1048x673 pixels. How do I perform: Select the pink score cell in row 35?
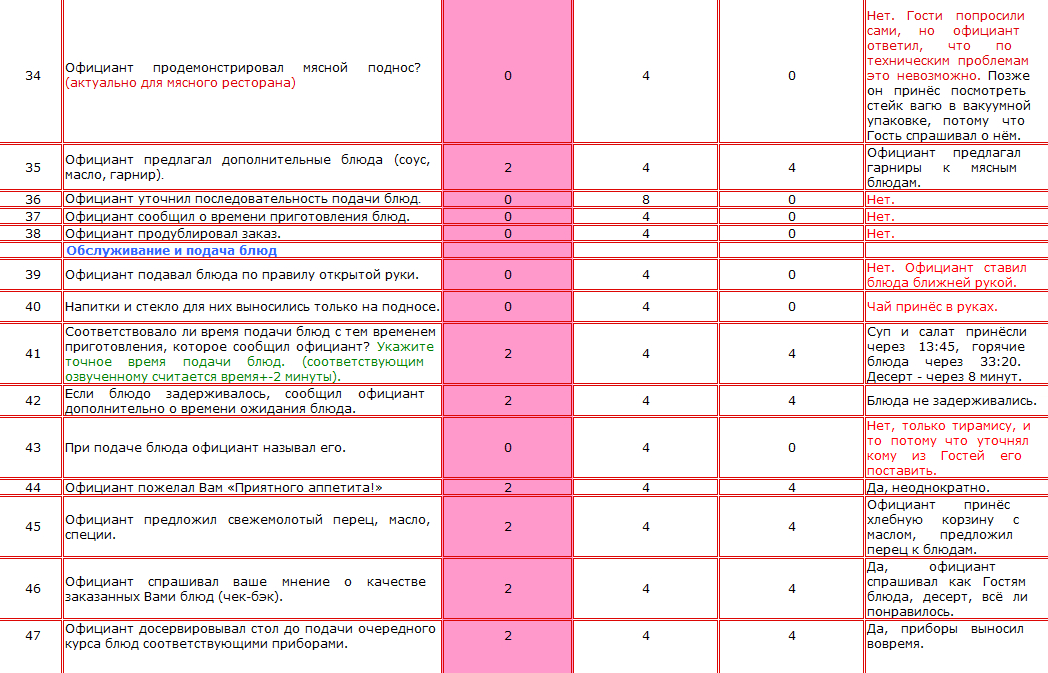click(507, 167)
